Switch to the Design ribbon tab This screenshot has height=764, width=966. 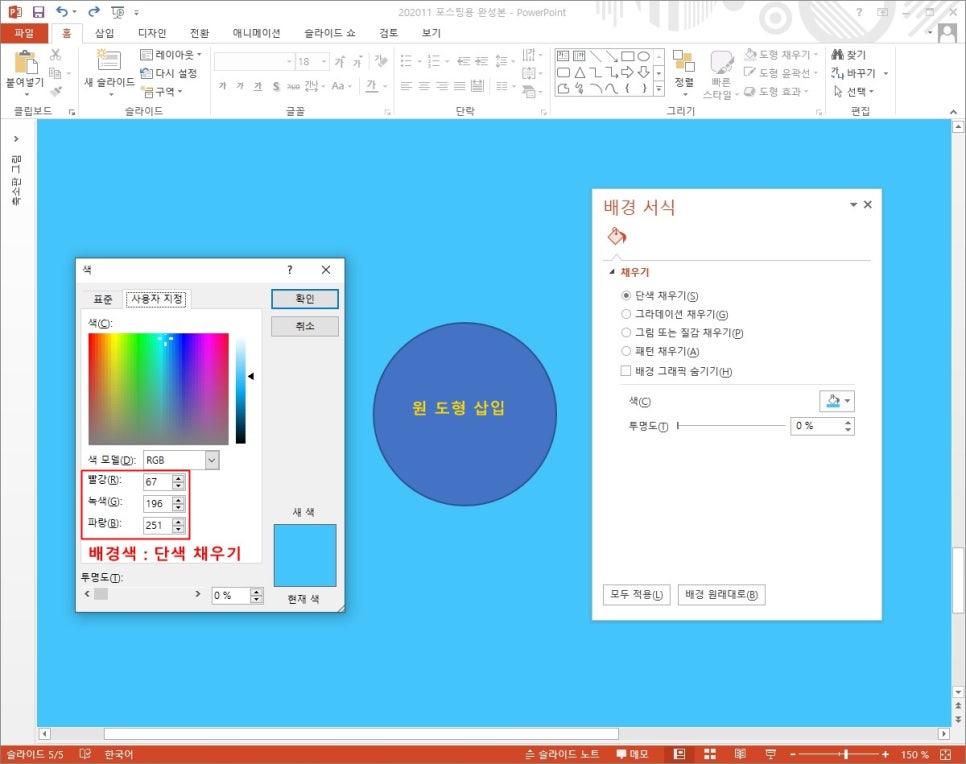point(152,33)
